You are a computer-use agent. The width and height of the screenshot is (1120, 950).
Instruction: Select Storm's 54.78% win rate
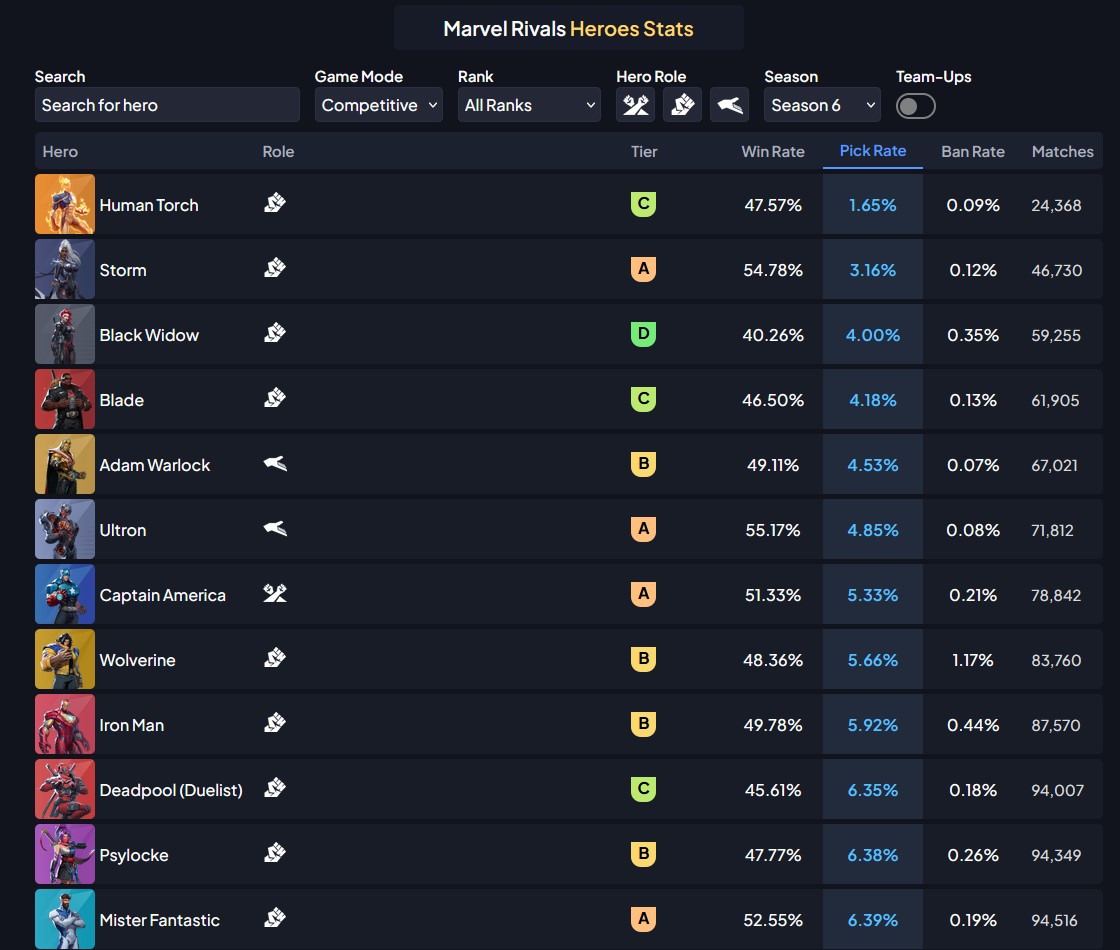tap(773, 270)
